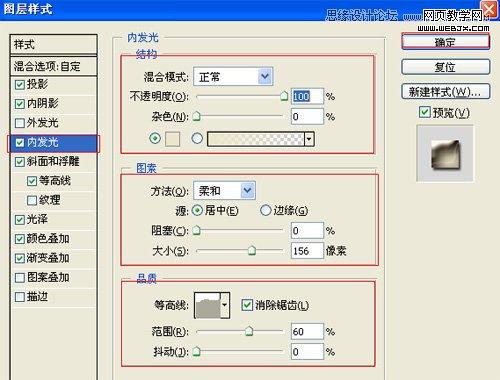Choose the 居中(E) center source radio
Image resolution: width=500 pixels, height=380 pixels.
197,210
